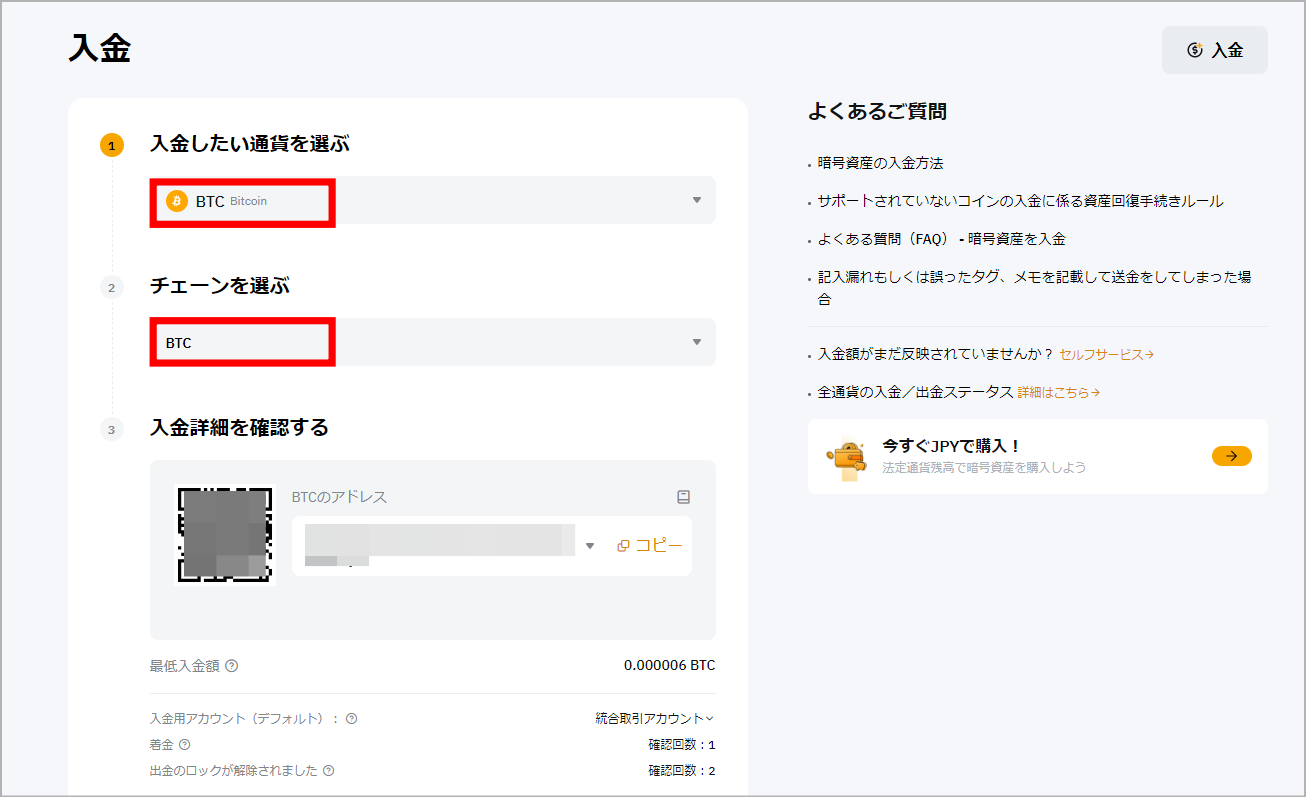Click the Bitcoin coin icon
Viewport: 1306px width, 797px height.
pos(177,201)
